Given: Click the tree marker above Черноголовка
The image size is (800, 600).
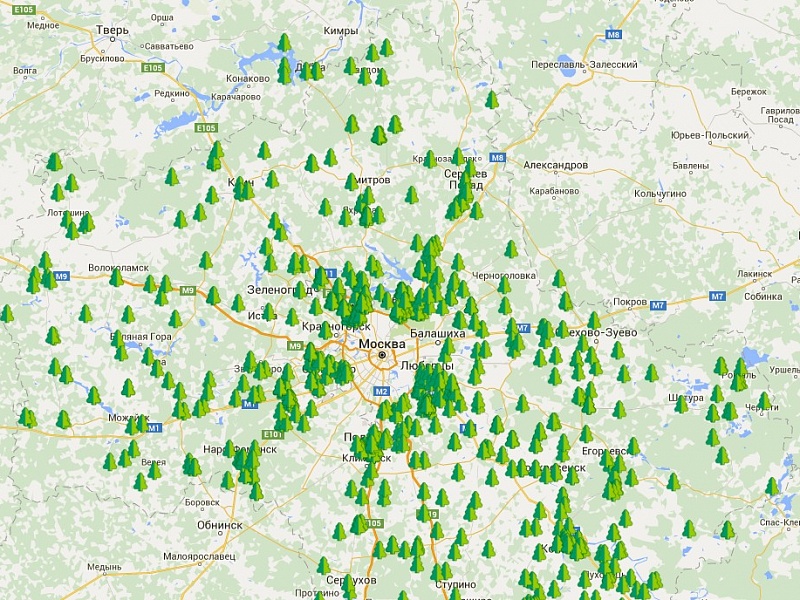Looking at the screenshot, I should click(x=511, y=249).
